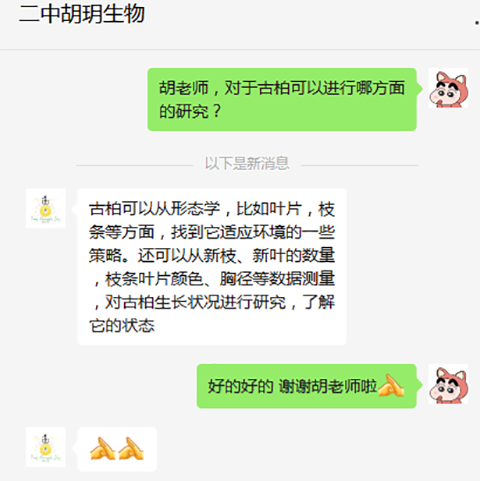Click the folded-hands emoji in green message

tap(391, 386)
